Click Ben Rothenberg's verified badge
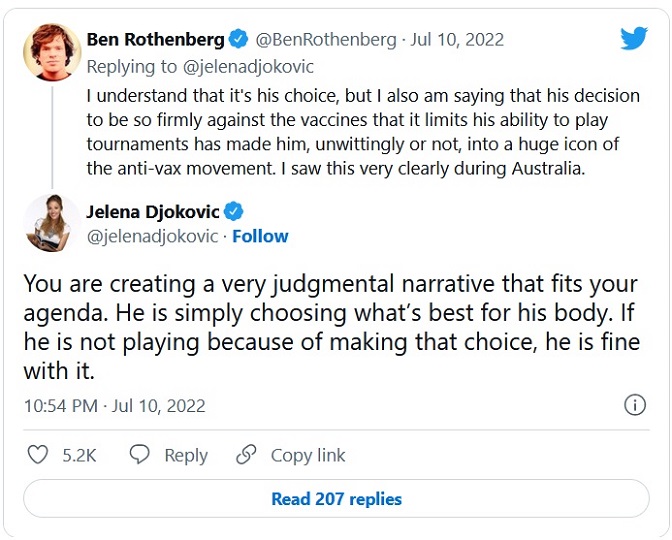 [238, 40]
